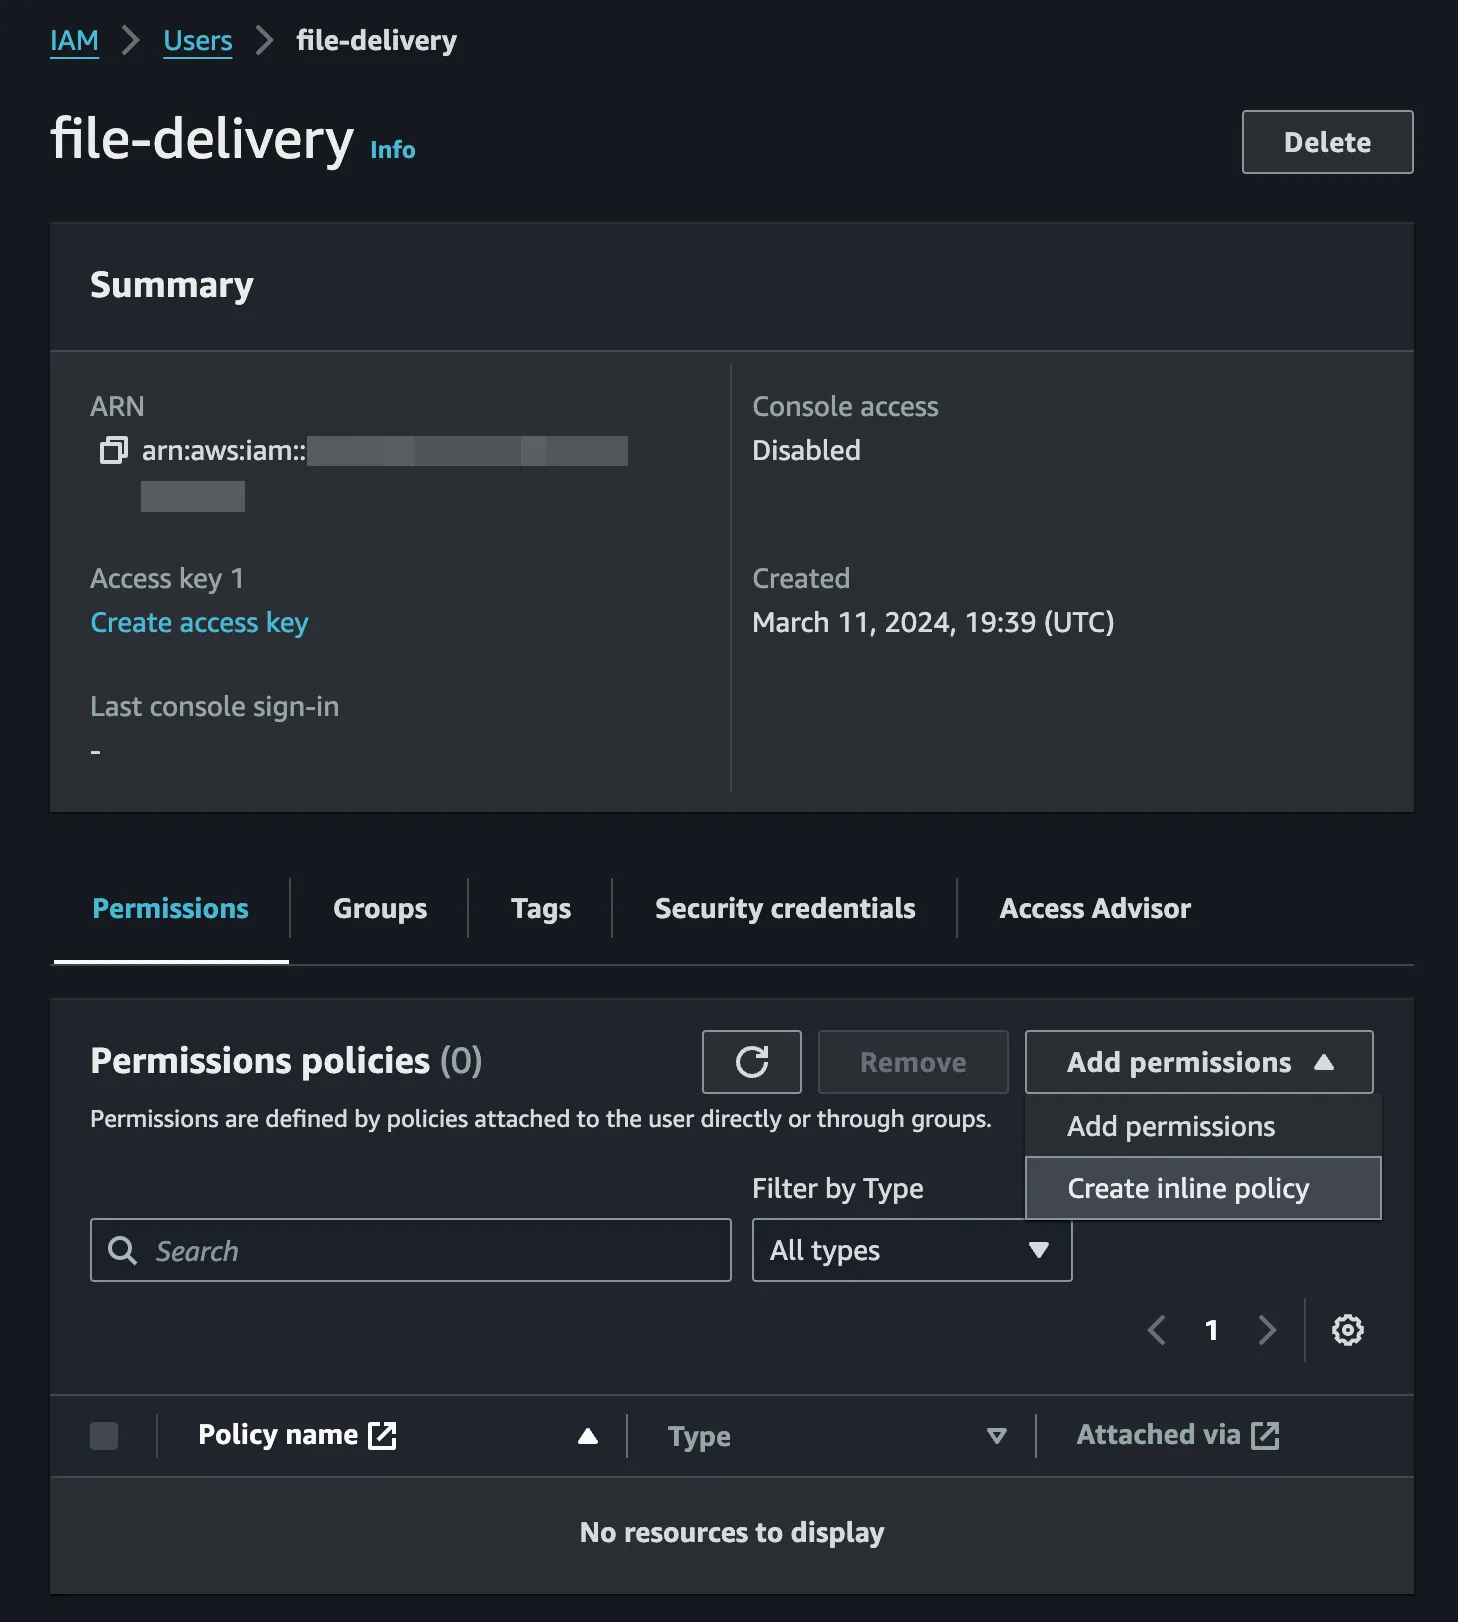Sort ascending by Policy name arrow
Screen dimensions: 1458x1622
tap(588, 1436)
